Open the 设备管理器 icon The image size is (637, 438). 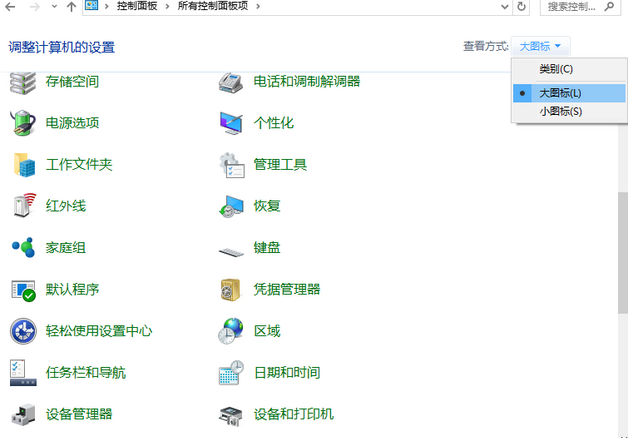(23, 414)
